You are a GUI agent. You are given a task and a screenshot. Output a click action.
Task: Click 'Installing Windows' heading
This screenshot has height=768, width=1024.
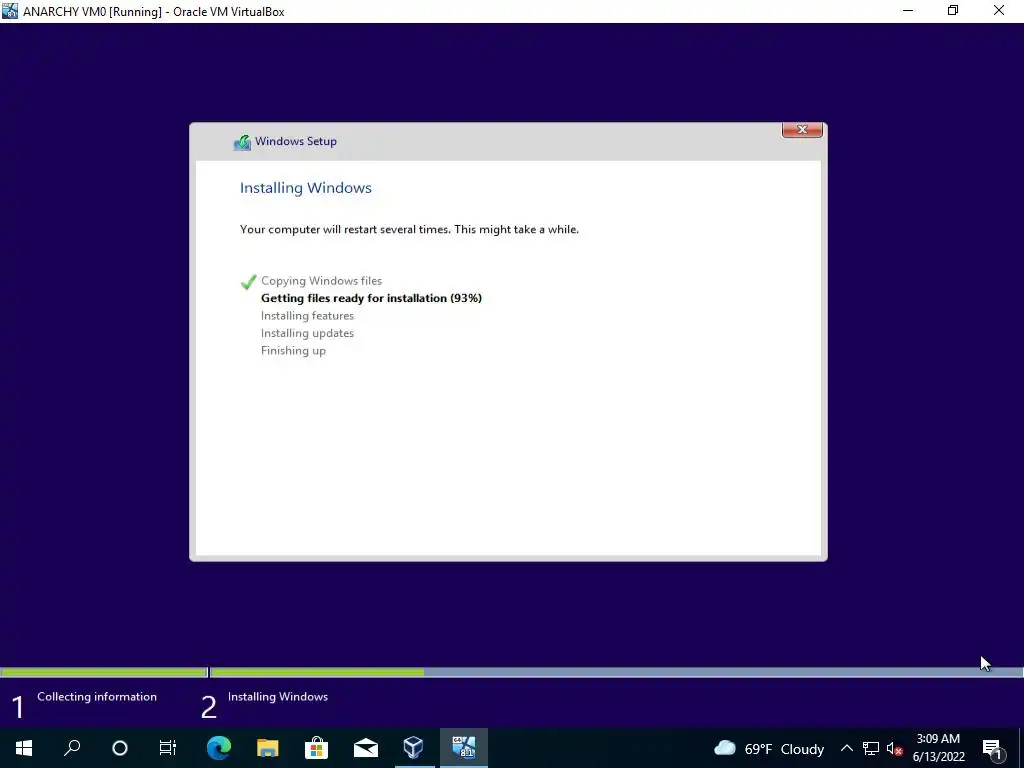306,188
